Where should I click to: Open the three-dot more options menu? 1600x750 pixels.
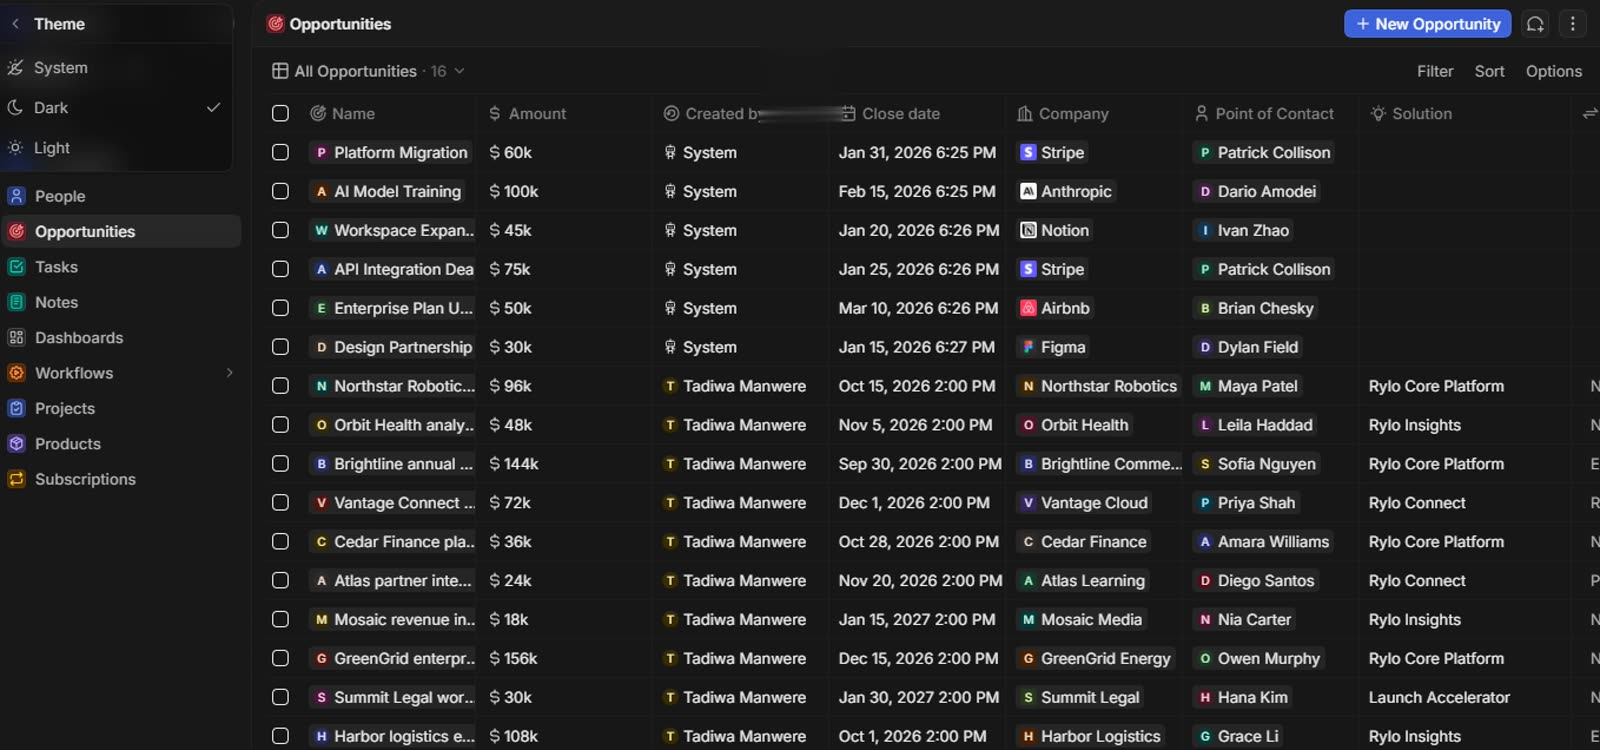(x=1573, y=24)
